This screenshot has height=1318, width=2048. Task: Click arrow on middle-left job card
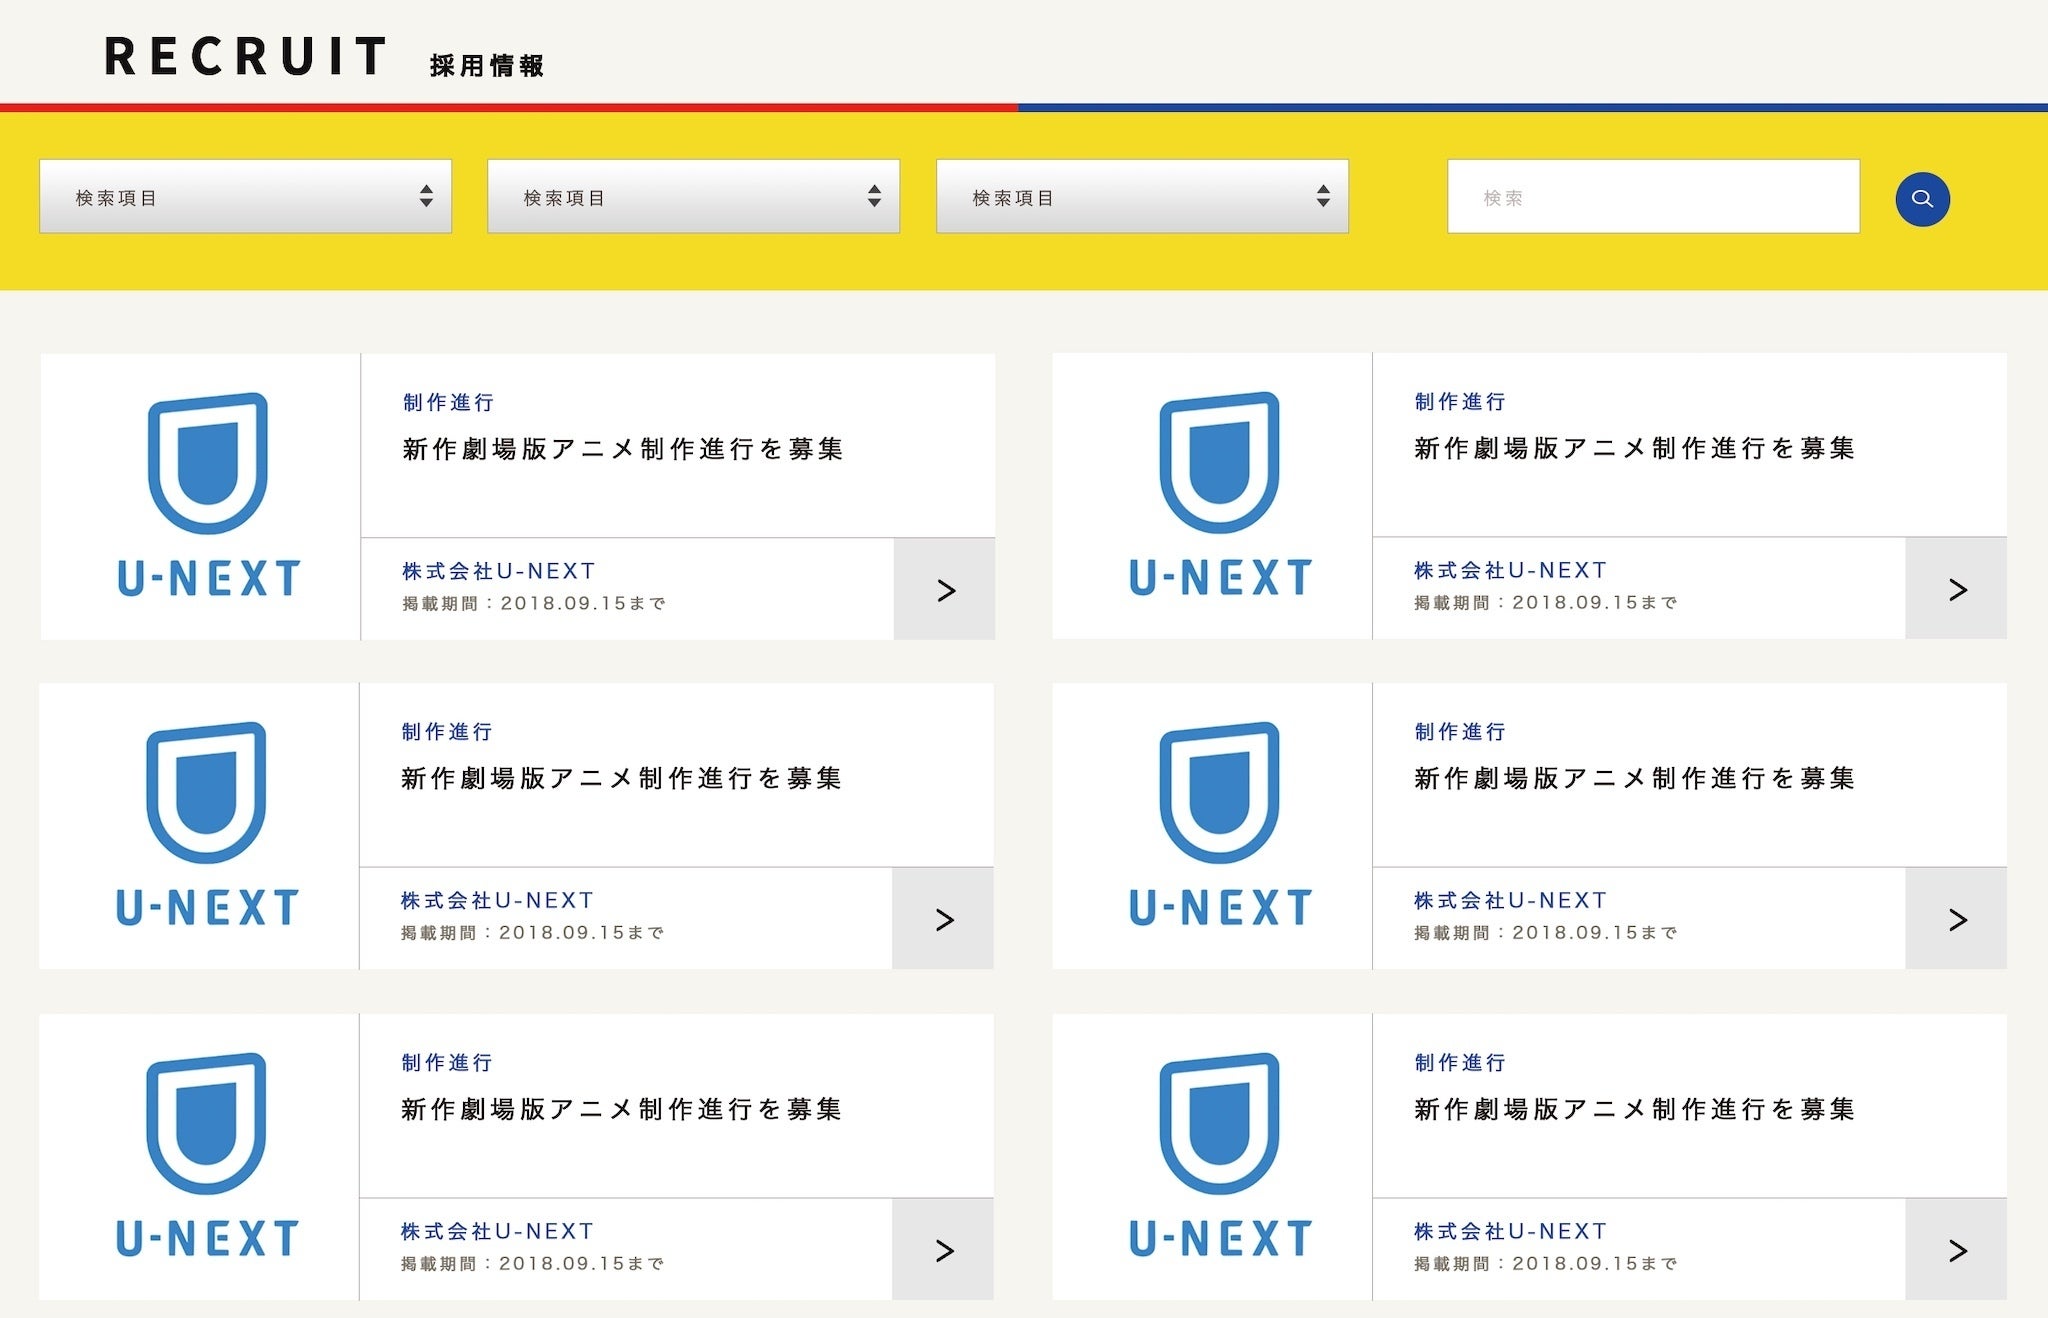click(x=943, y=919)
